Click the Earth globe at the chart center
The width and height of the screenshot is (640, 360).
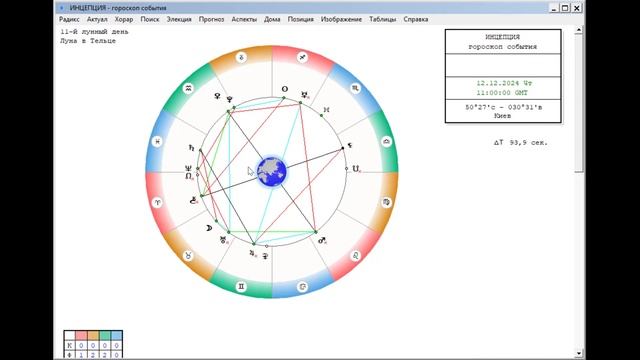[x=272, y=172]
